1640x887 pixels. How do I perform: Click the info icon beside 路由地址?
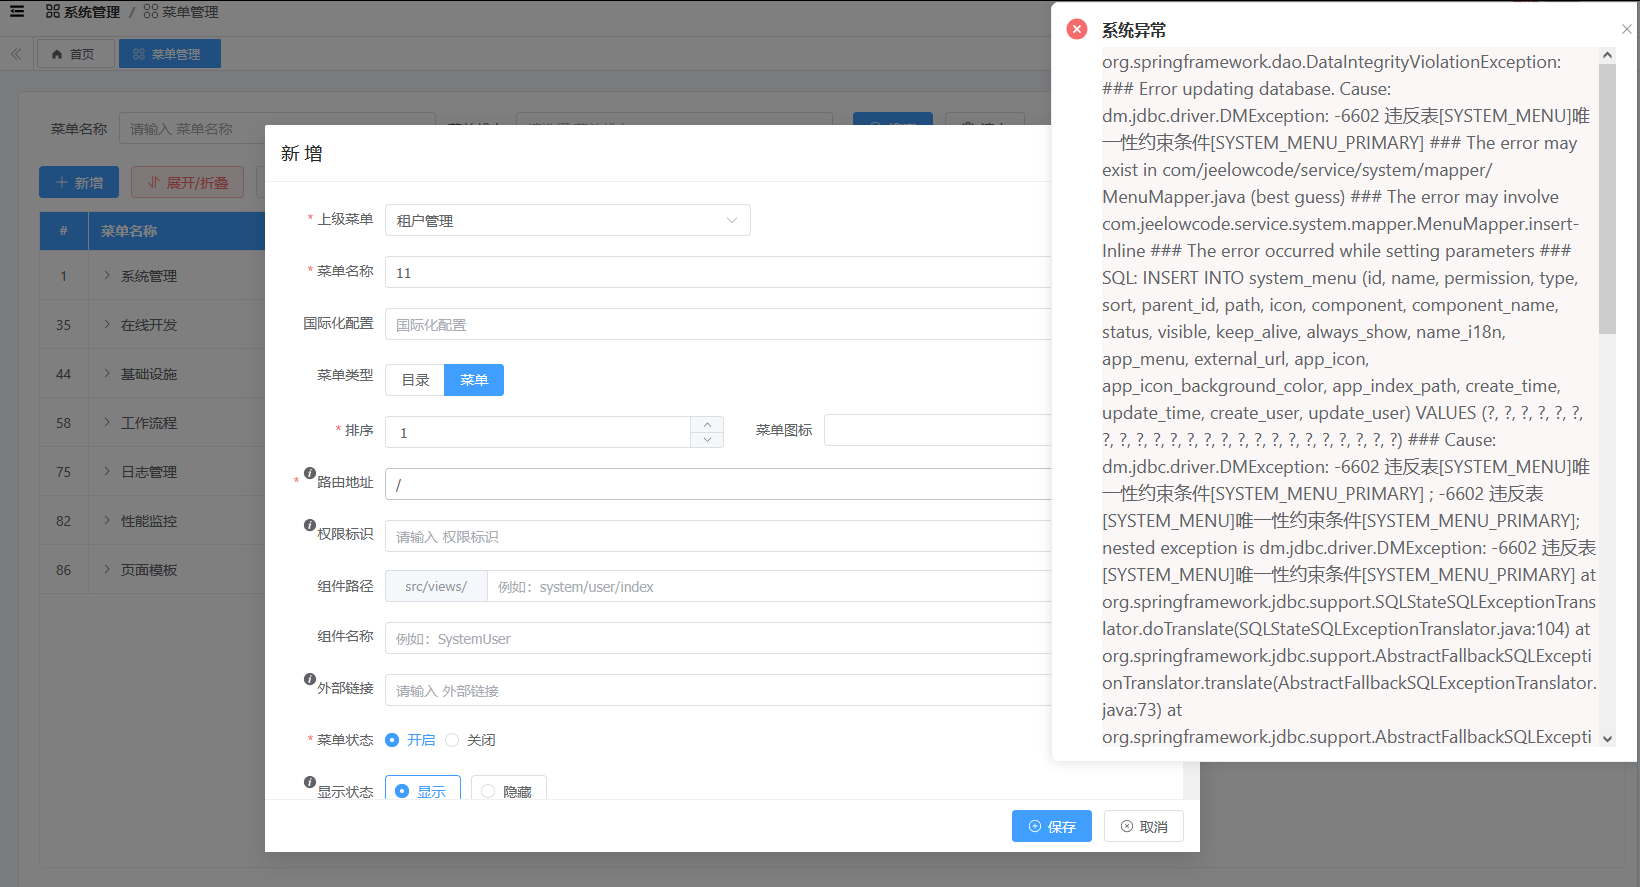tap(310, 473)
